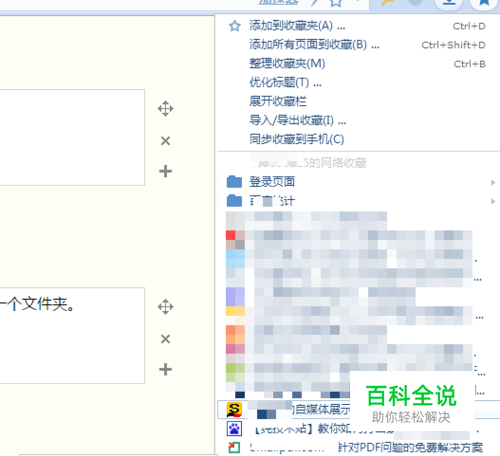Remove the 一个文件夹 box with X icon
500x456 pixels.
166,339
